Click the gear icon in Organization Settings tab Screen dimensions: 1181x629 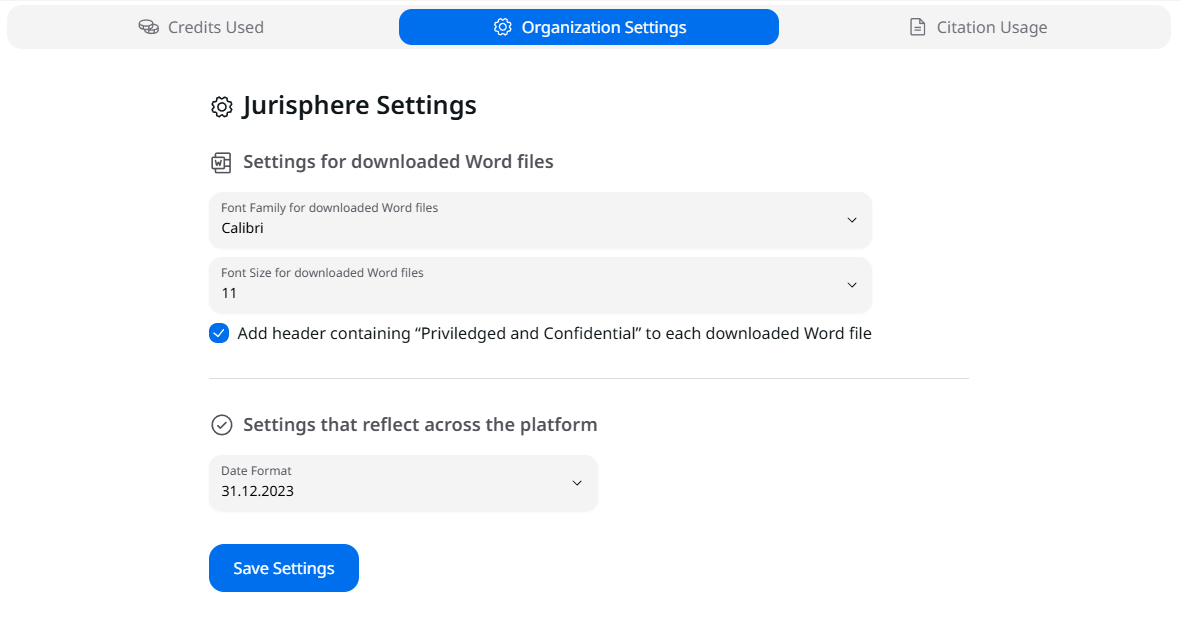pyautogui.click(x=503, y=27)
